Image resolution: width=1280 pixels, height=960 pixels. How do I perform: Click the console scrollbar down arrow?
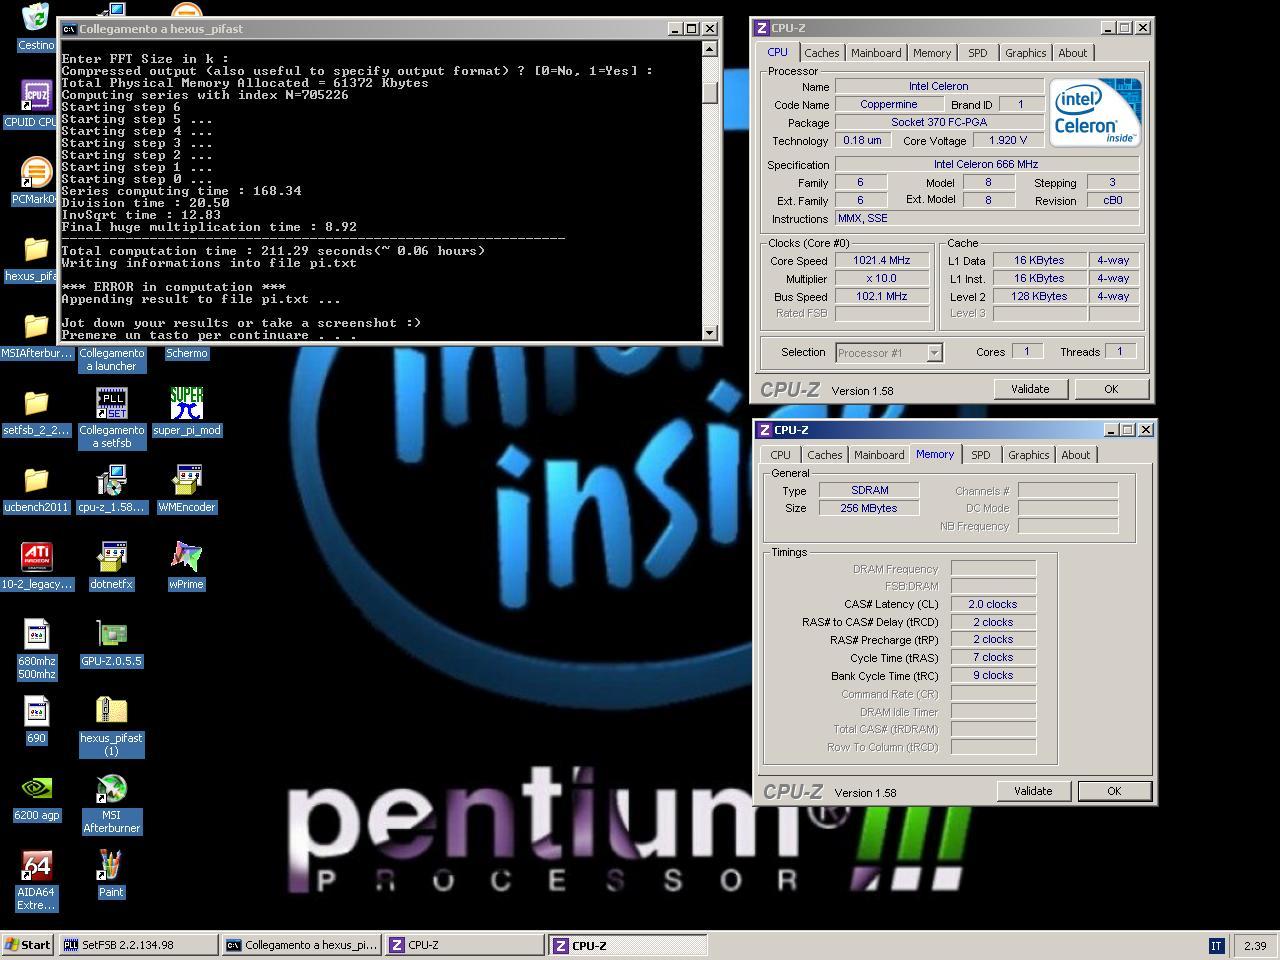click(709, 333)
